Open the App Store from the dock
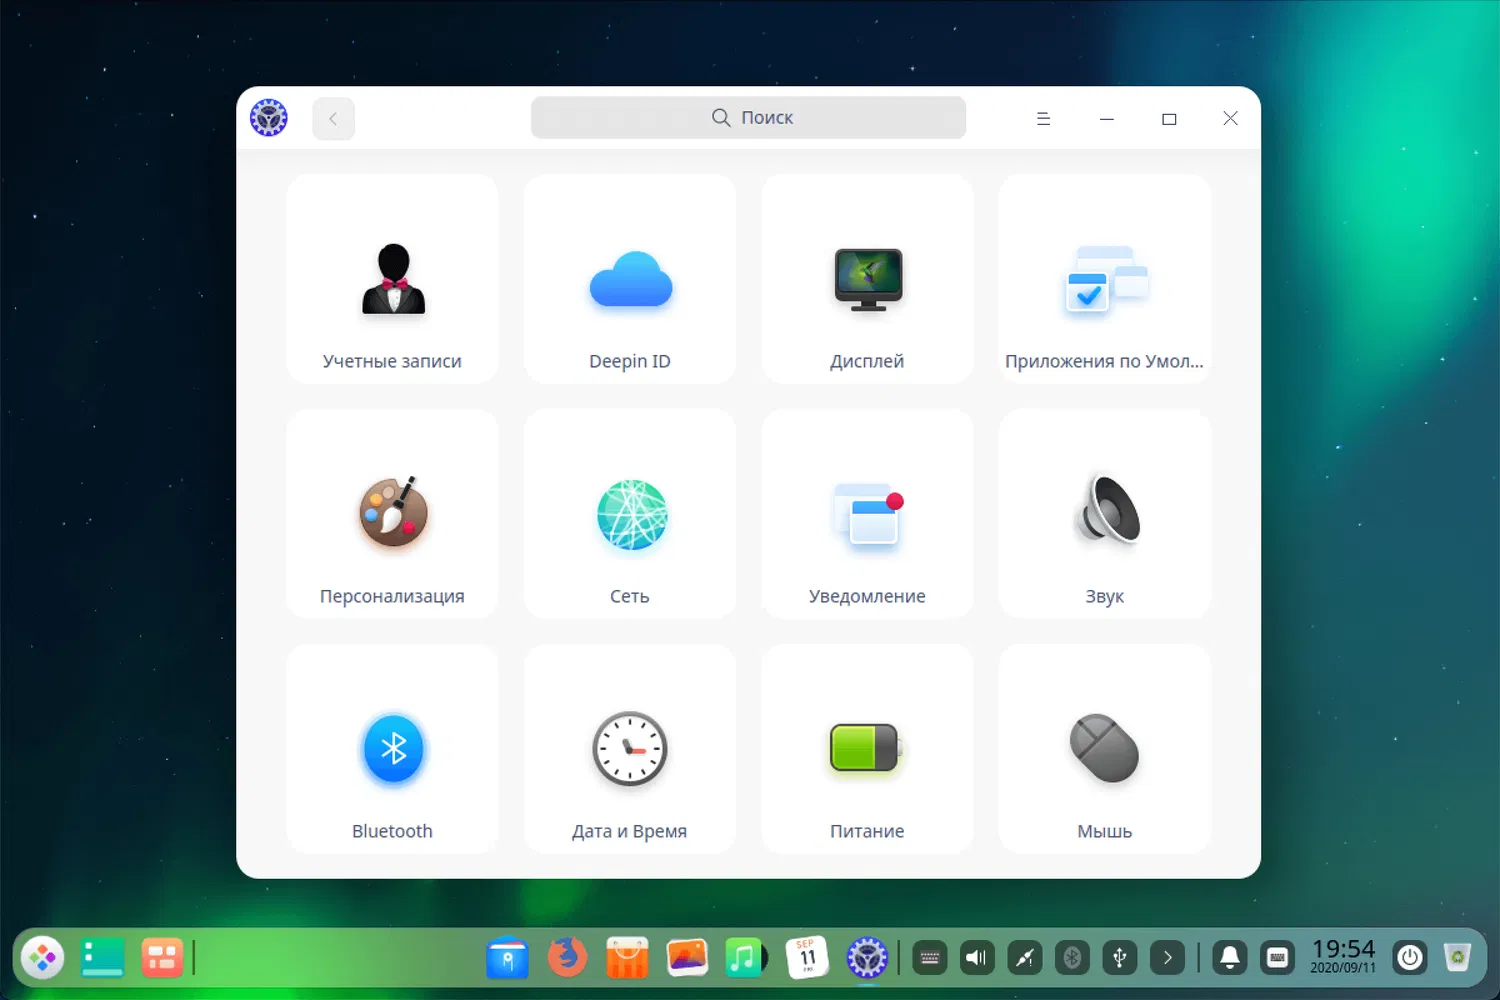The image size is (1500, 1000). click(627, 957)
